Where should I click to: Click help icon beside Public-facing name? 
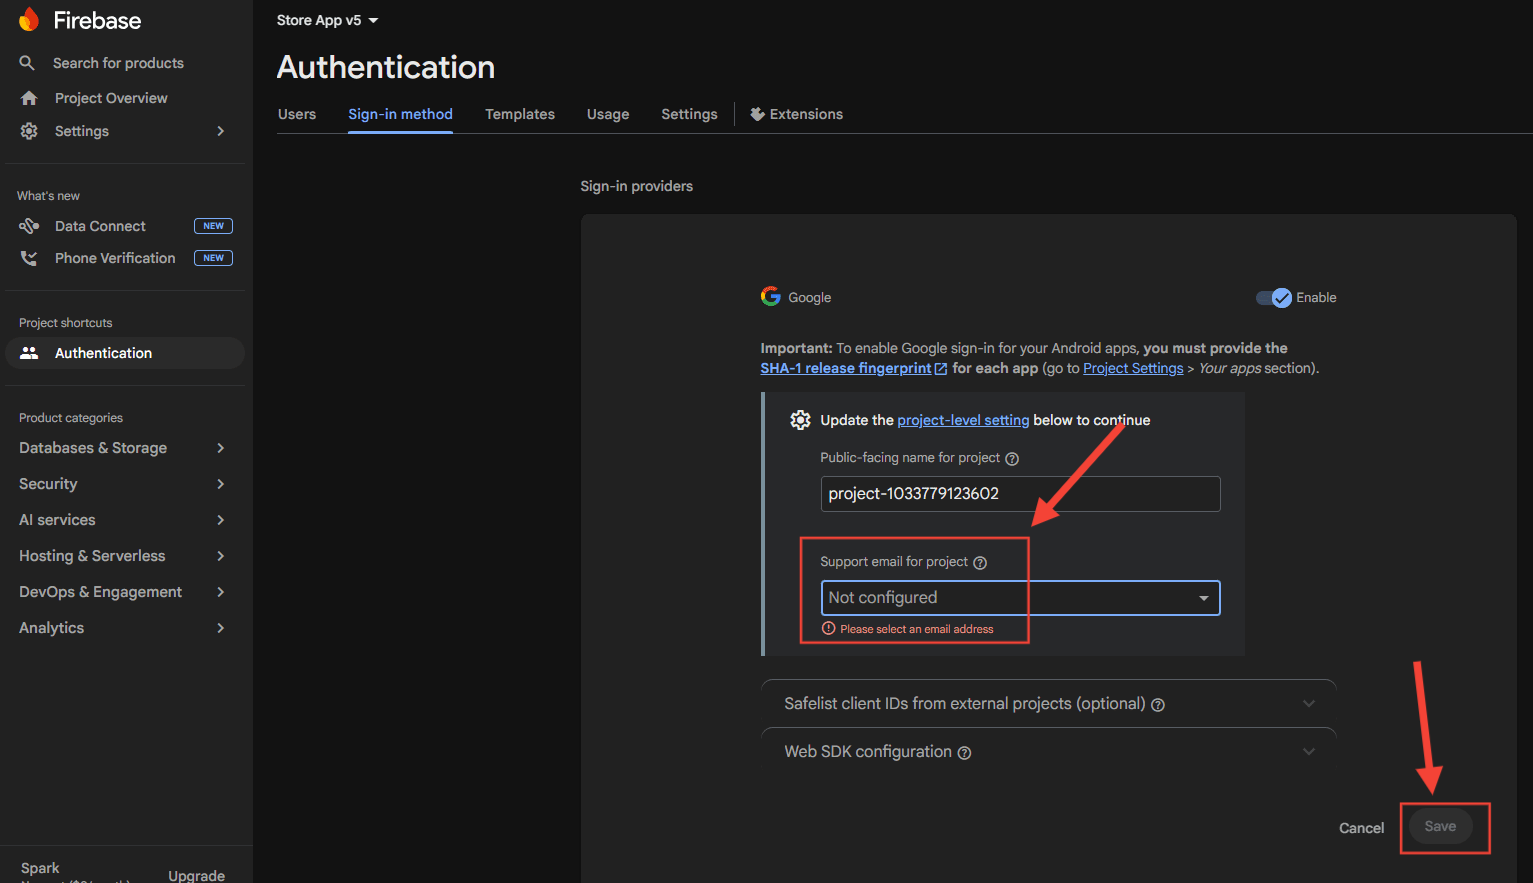[x=1012, y=459]
